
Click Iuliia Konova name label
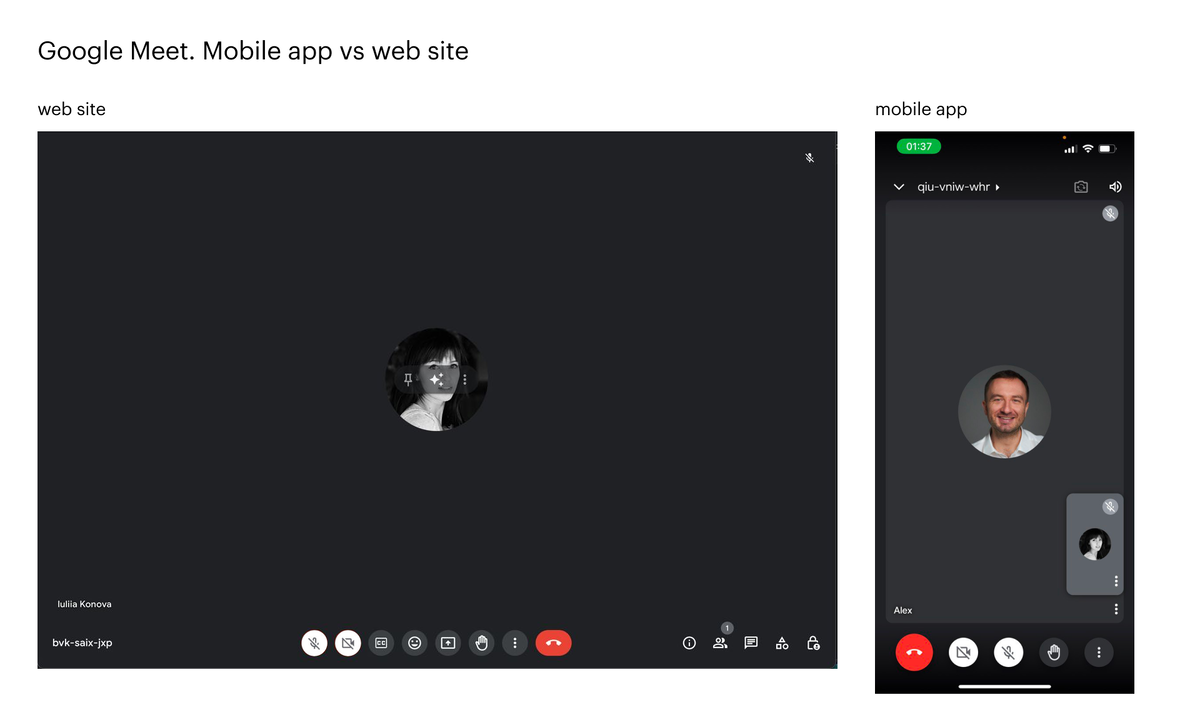click(84, 604)
